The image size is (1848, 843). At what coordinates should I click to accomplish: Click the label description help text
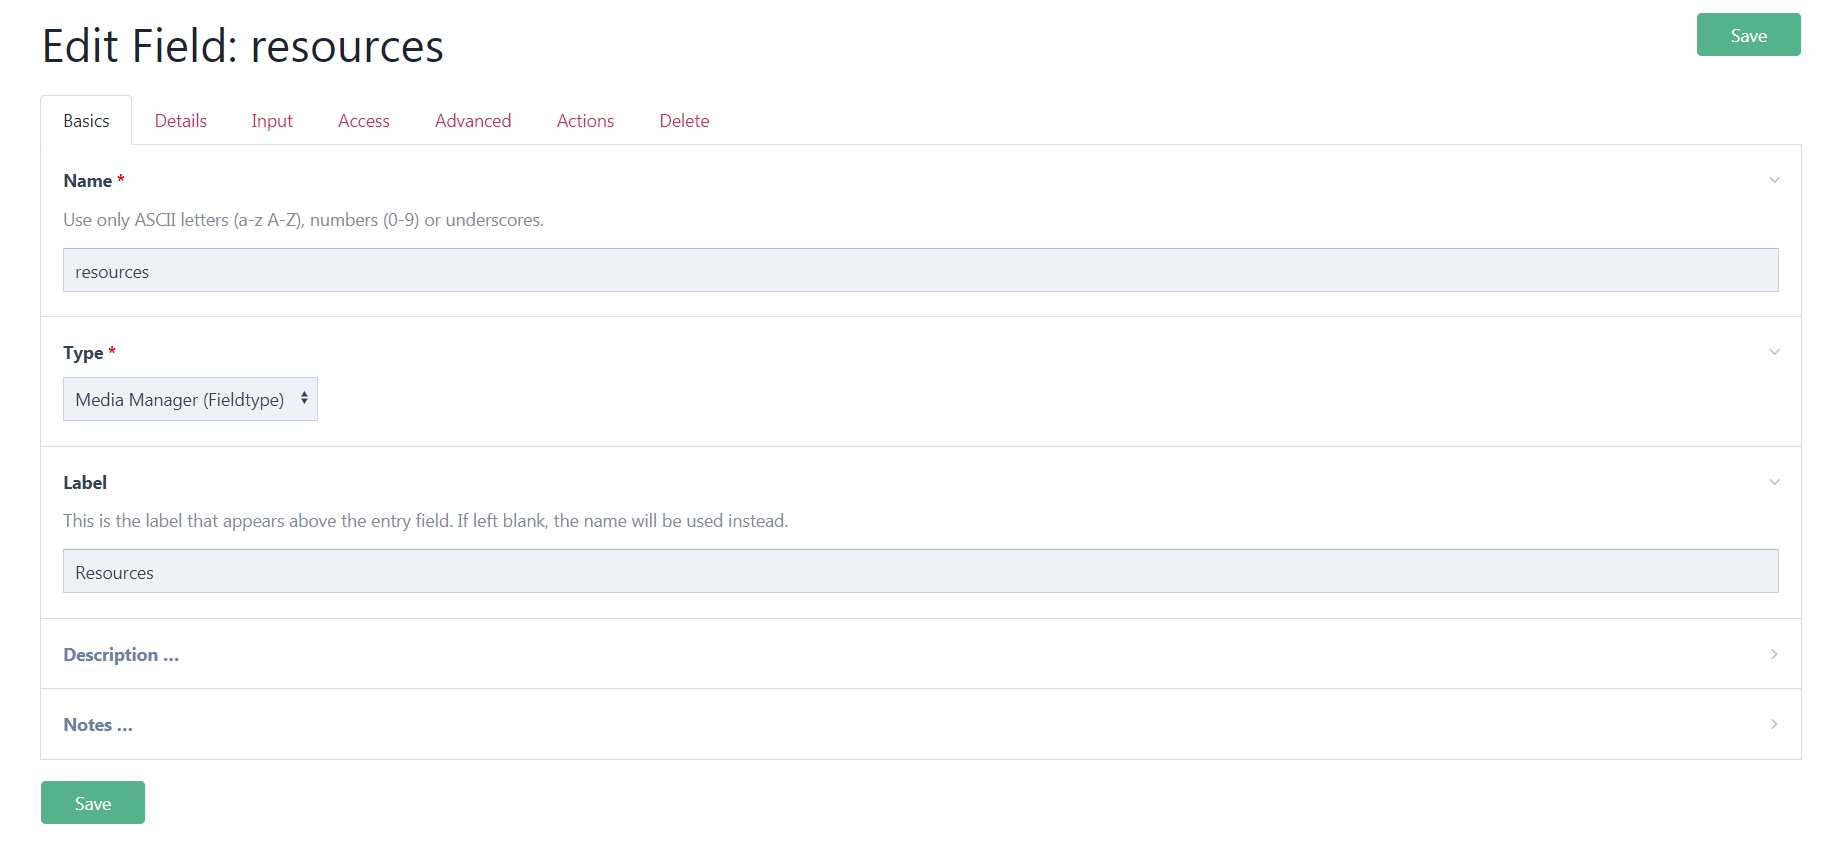[x=426, y=521]
